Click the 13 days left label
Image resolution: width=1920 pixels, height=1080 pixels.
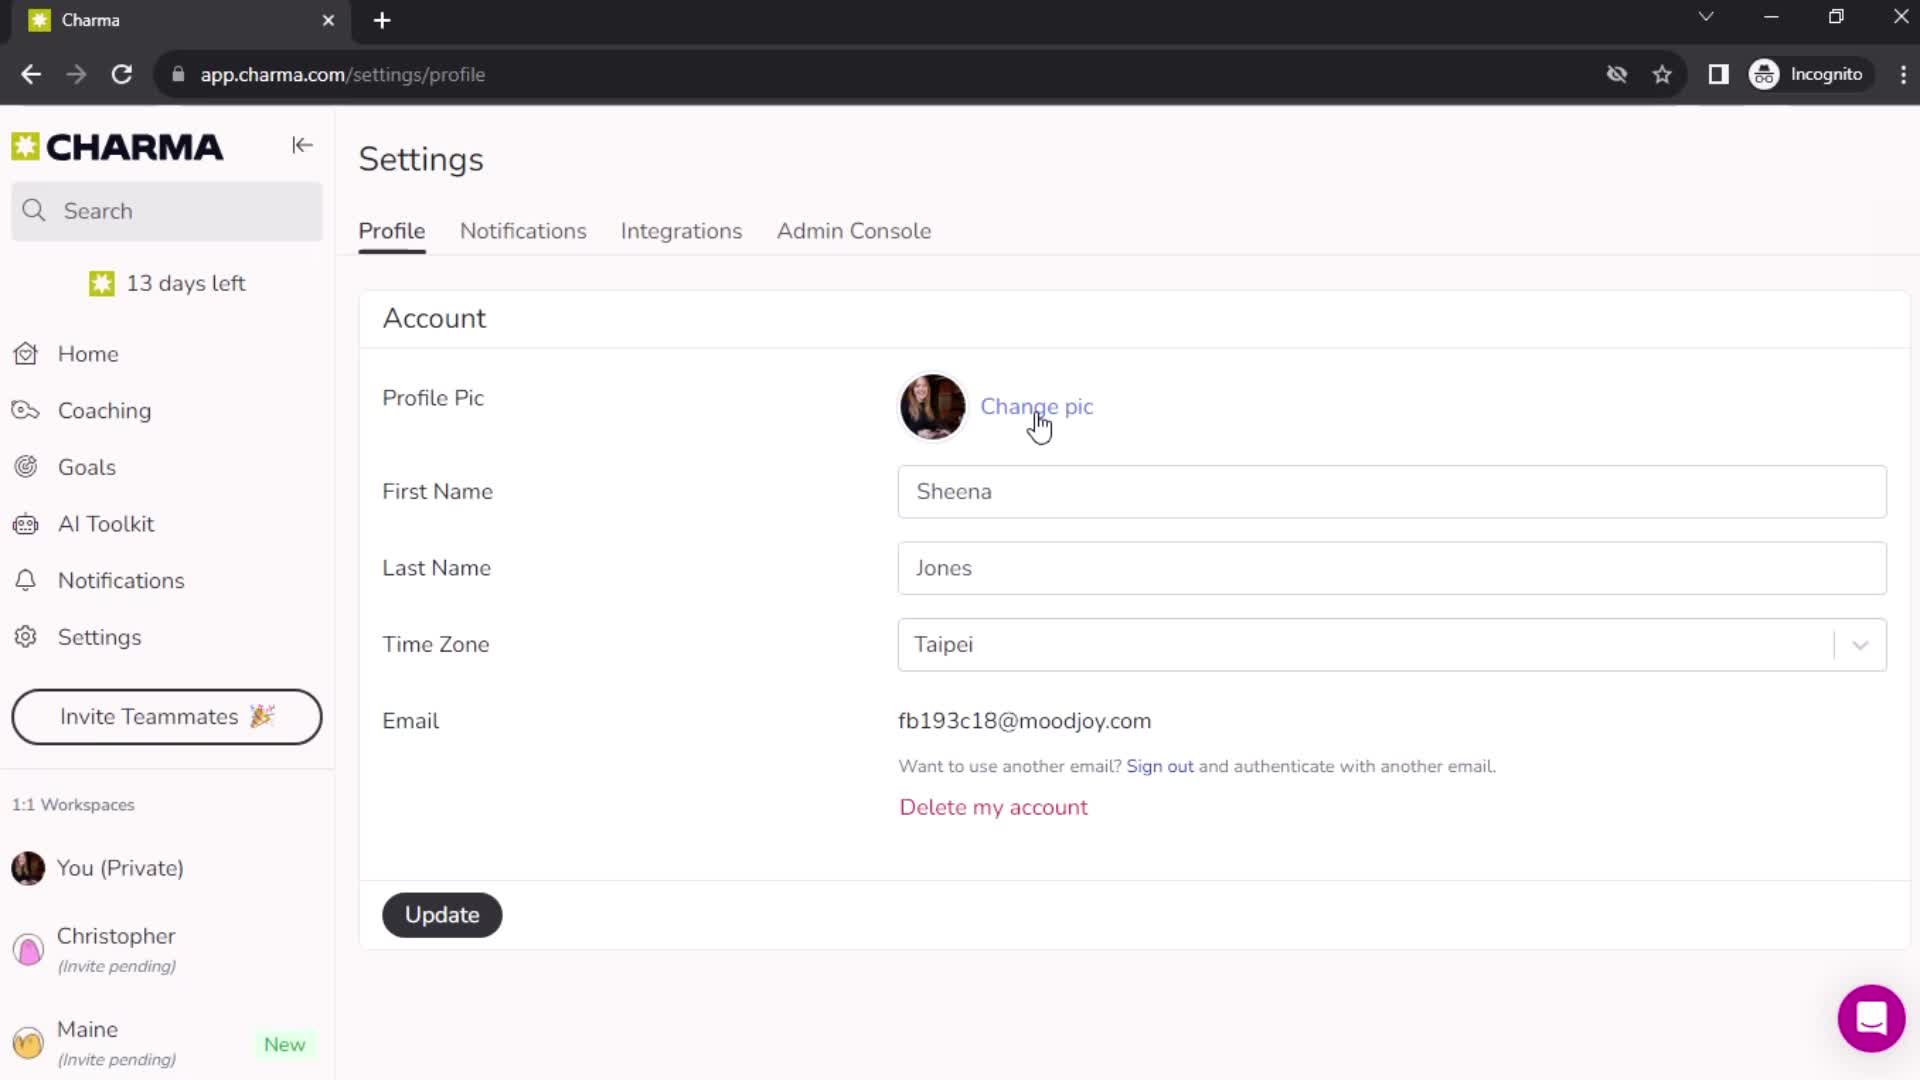(x=186, y=283)
